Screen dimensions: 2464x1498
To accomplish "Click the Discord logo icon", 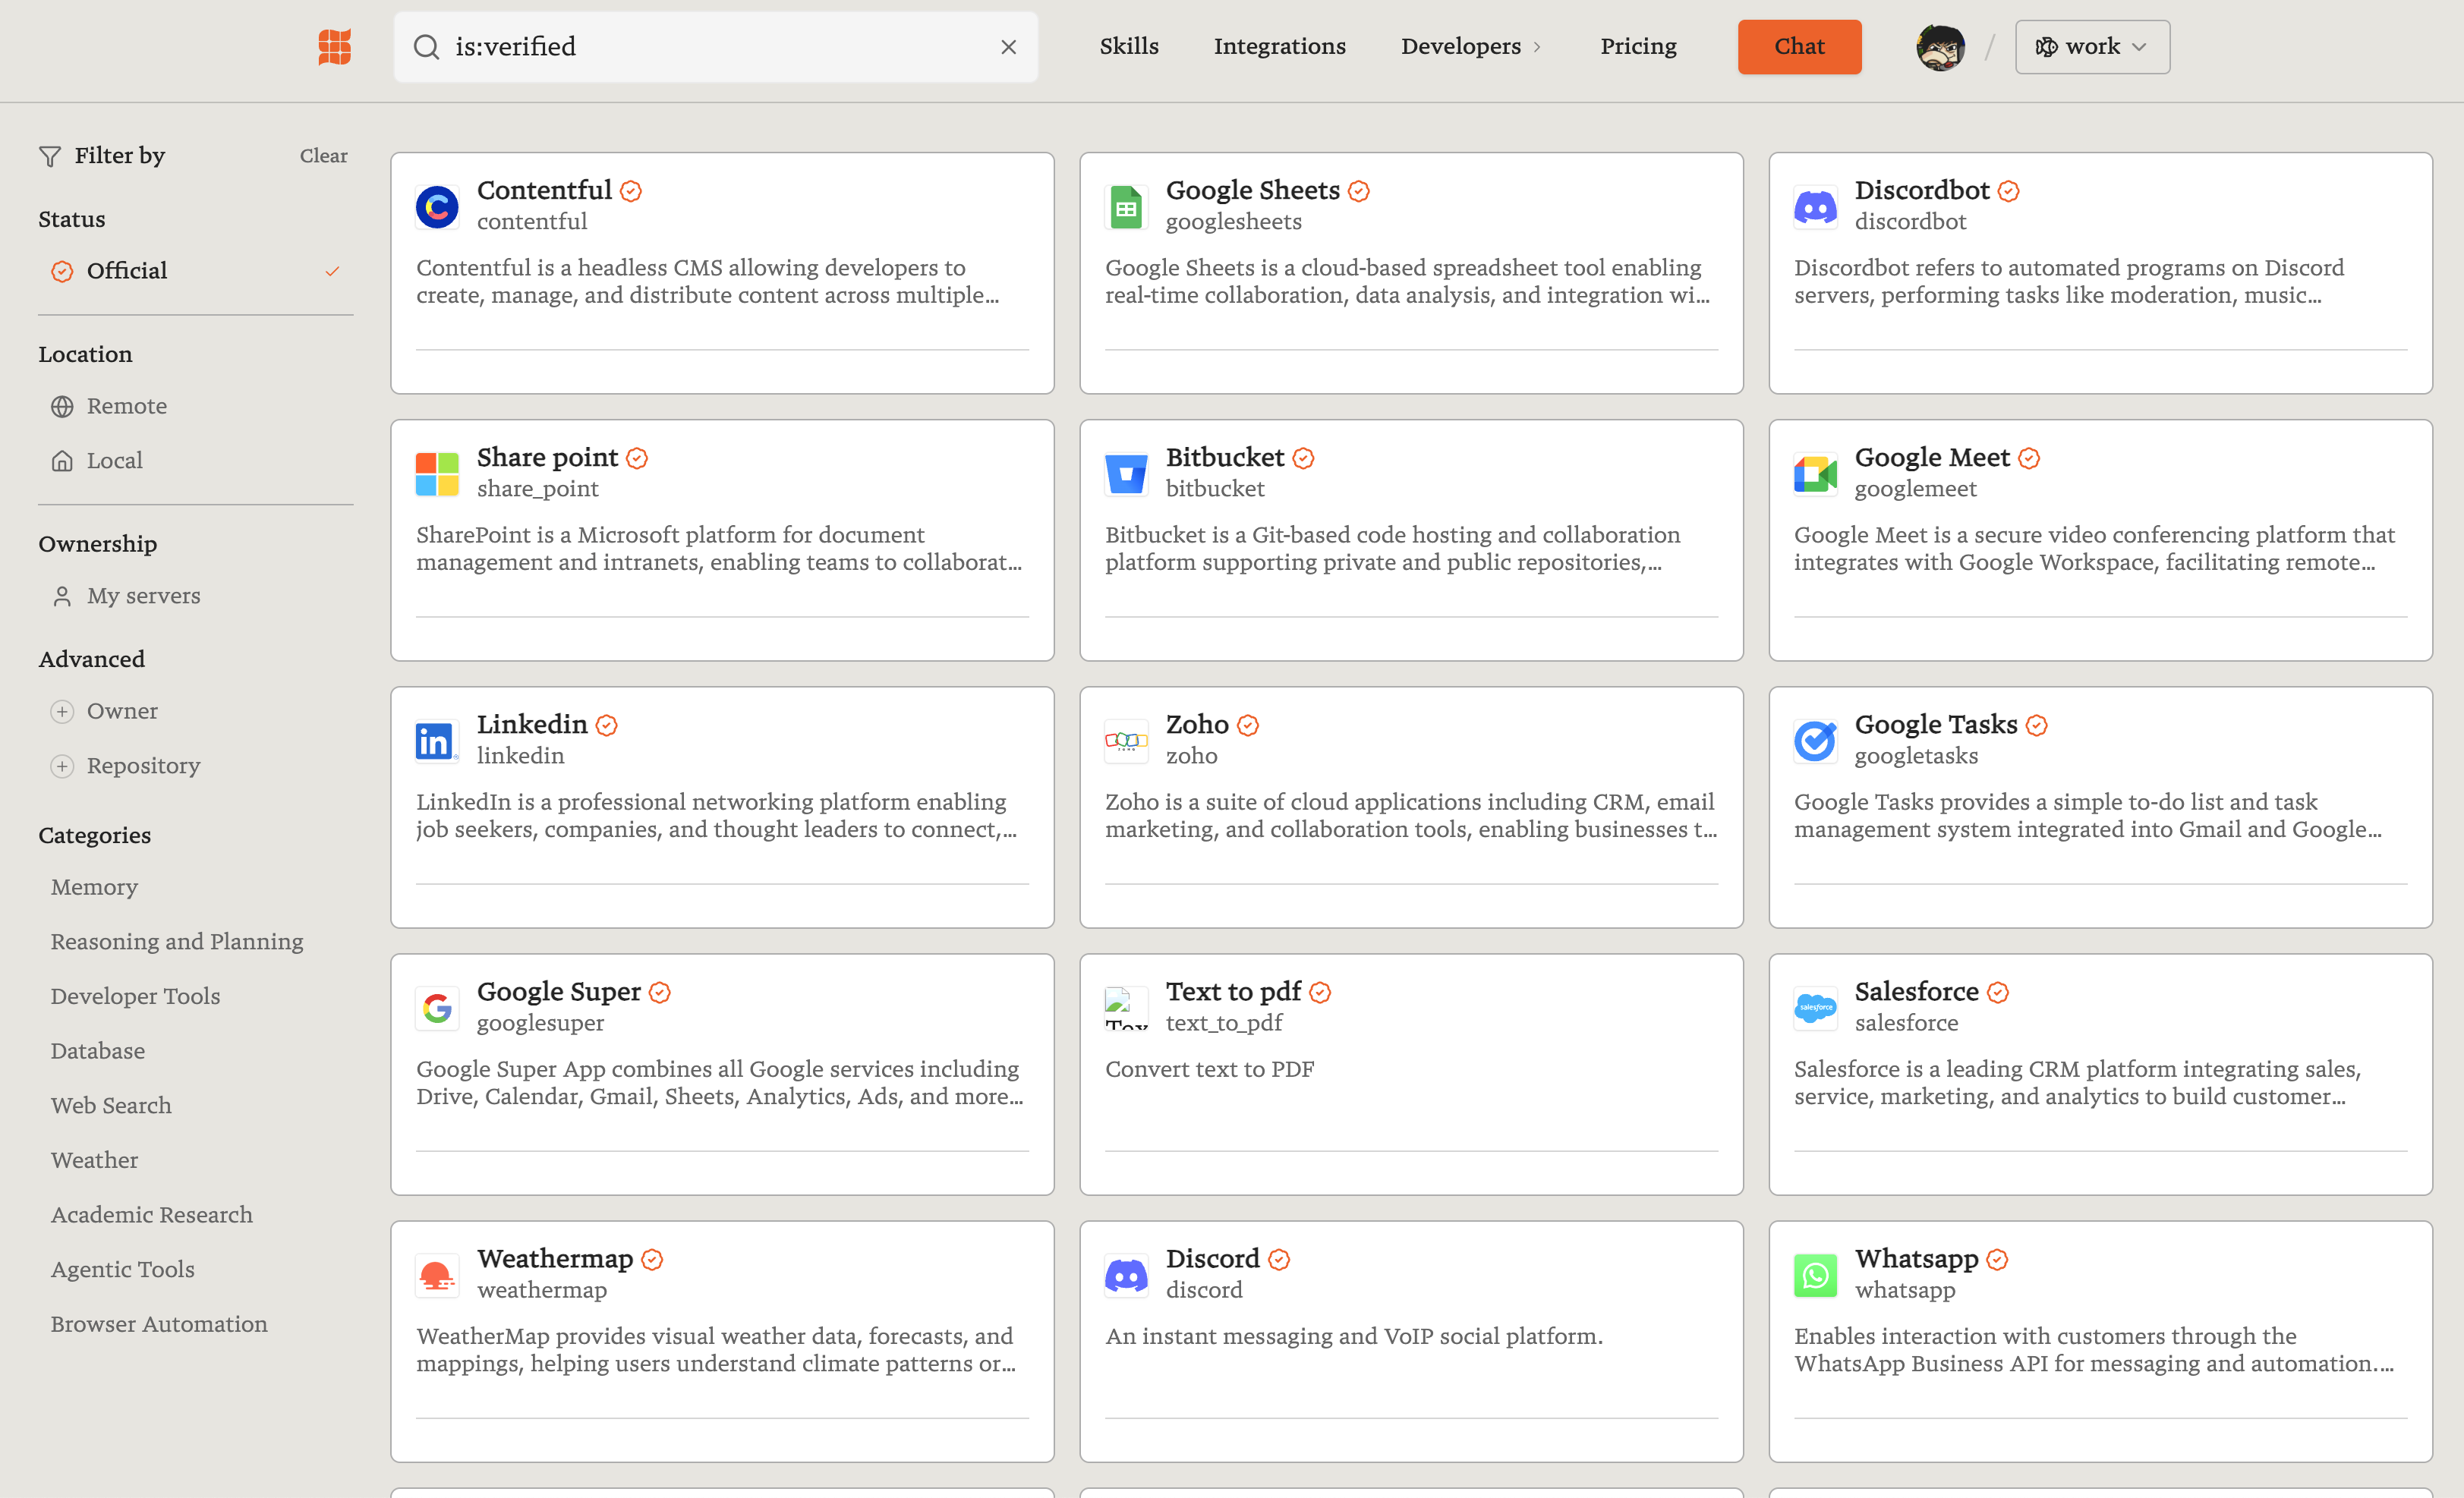I will pyautogui.click(x=1126, y=1275).
